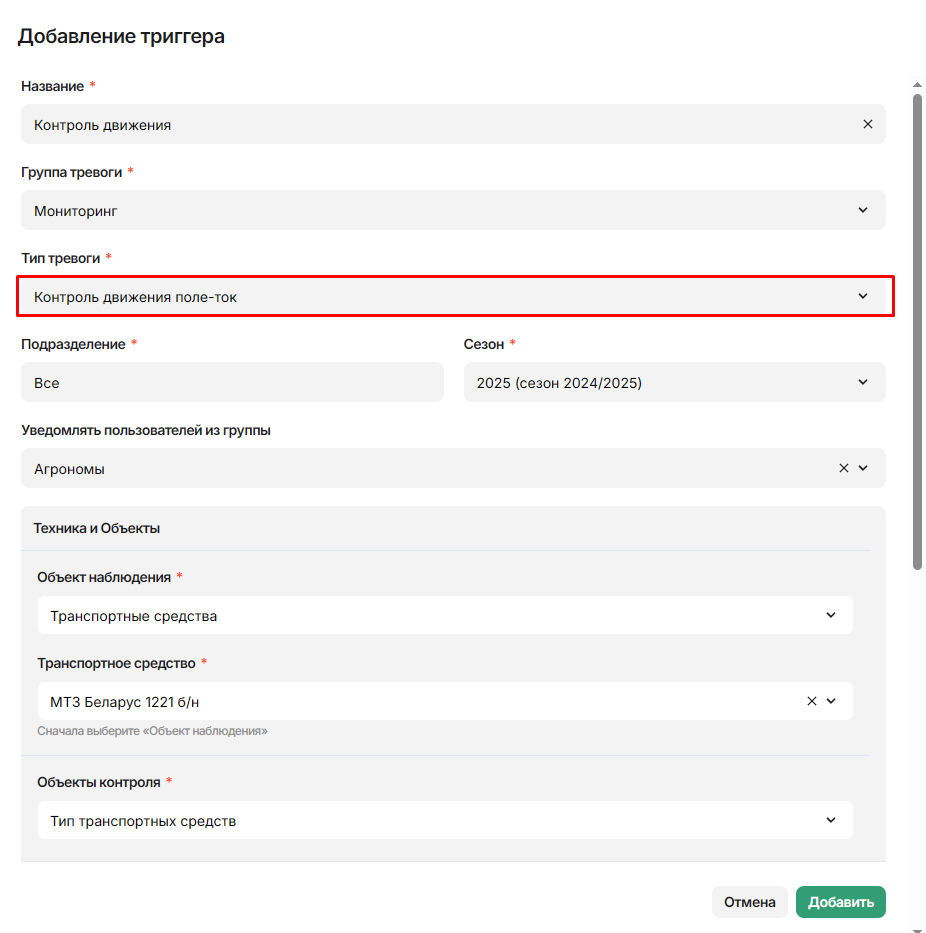
Task: Click the chevron in the Группа тревоги field
Action: tap(863, 211)
